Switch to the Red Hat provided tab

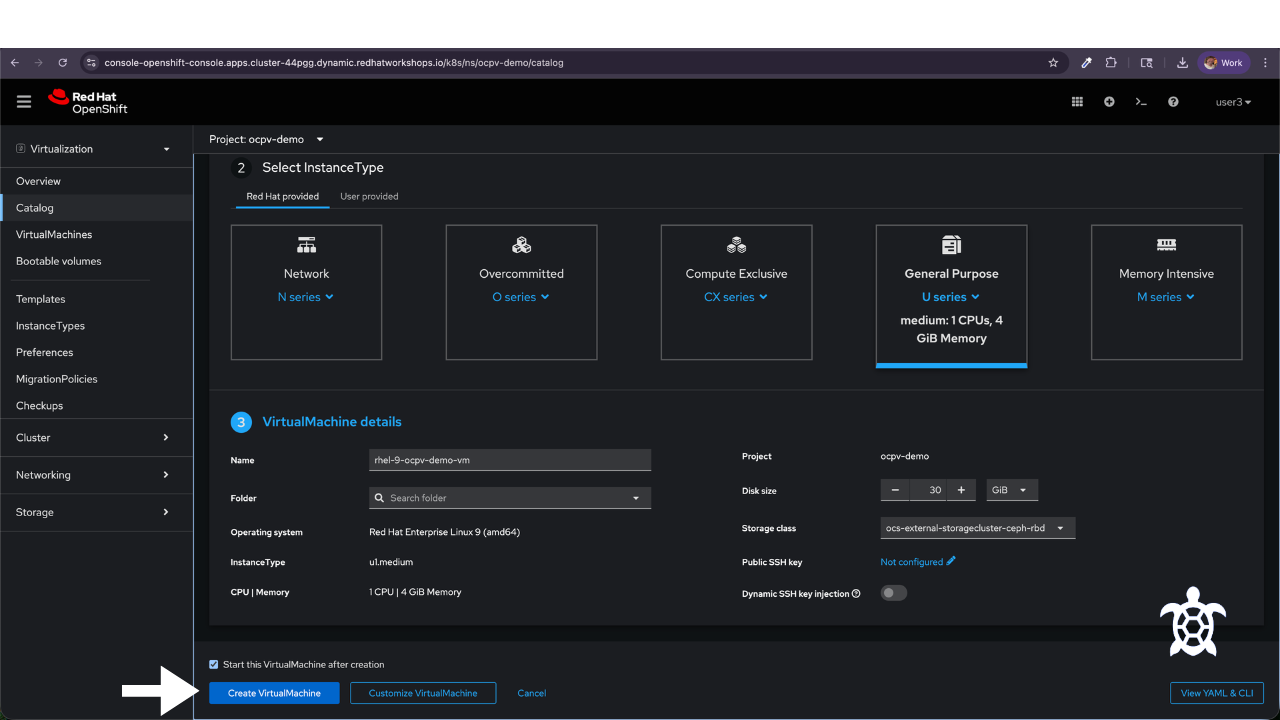coord(283,196)
